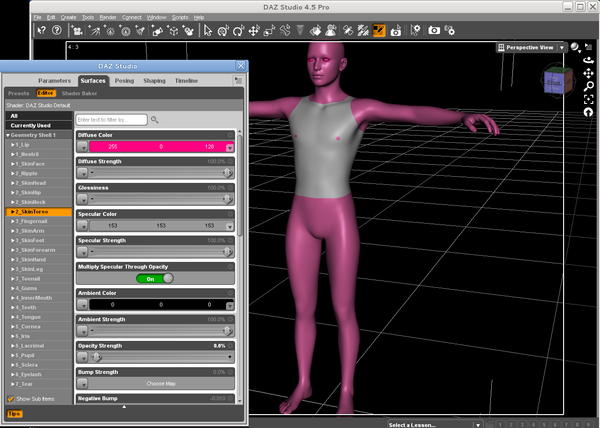The height and width of the screenshot is (428, 600).
Task: Click the Render camera icon
Action: [x=434, y=30]
